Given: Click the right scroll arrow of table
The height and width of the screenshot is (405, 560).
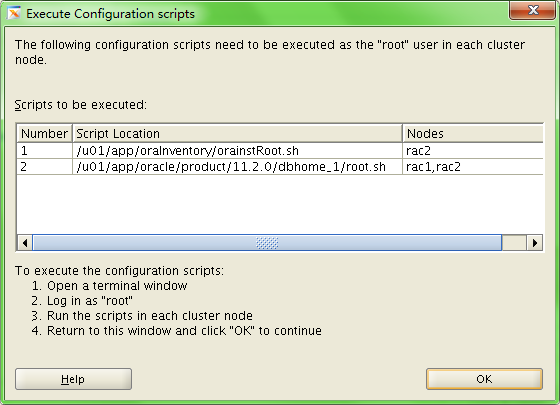Looking at the screenshot, I should click(535, 243).
